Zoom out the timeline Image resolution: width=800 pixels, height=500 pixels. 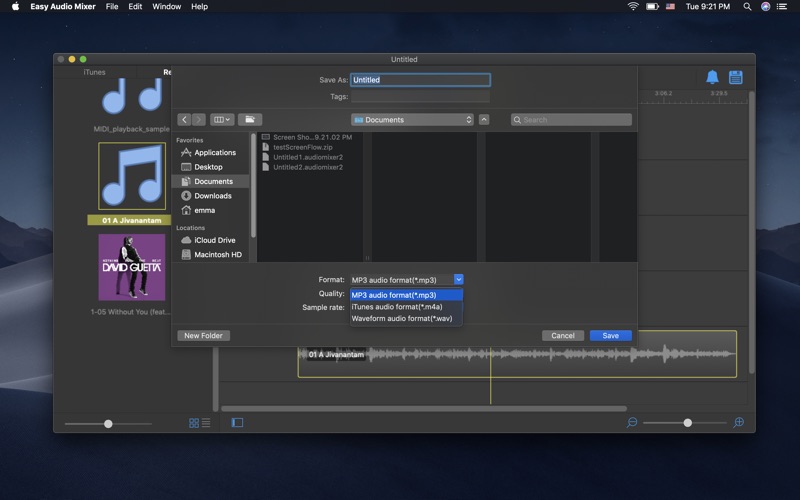[632, 422]
